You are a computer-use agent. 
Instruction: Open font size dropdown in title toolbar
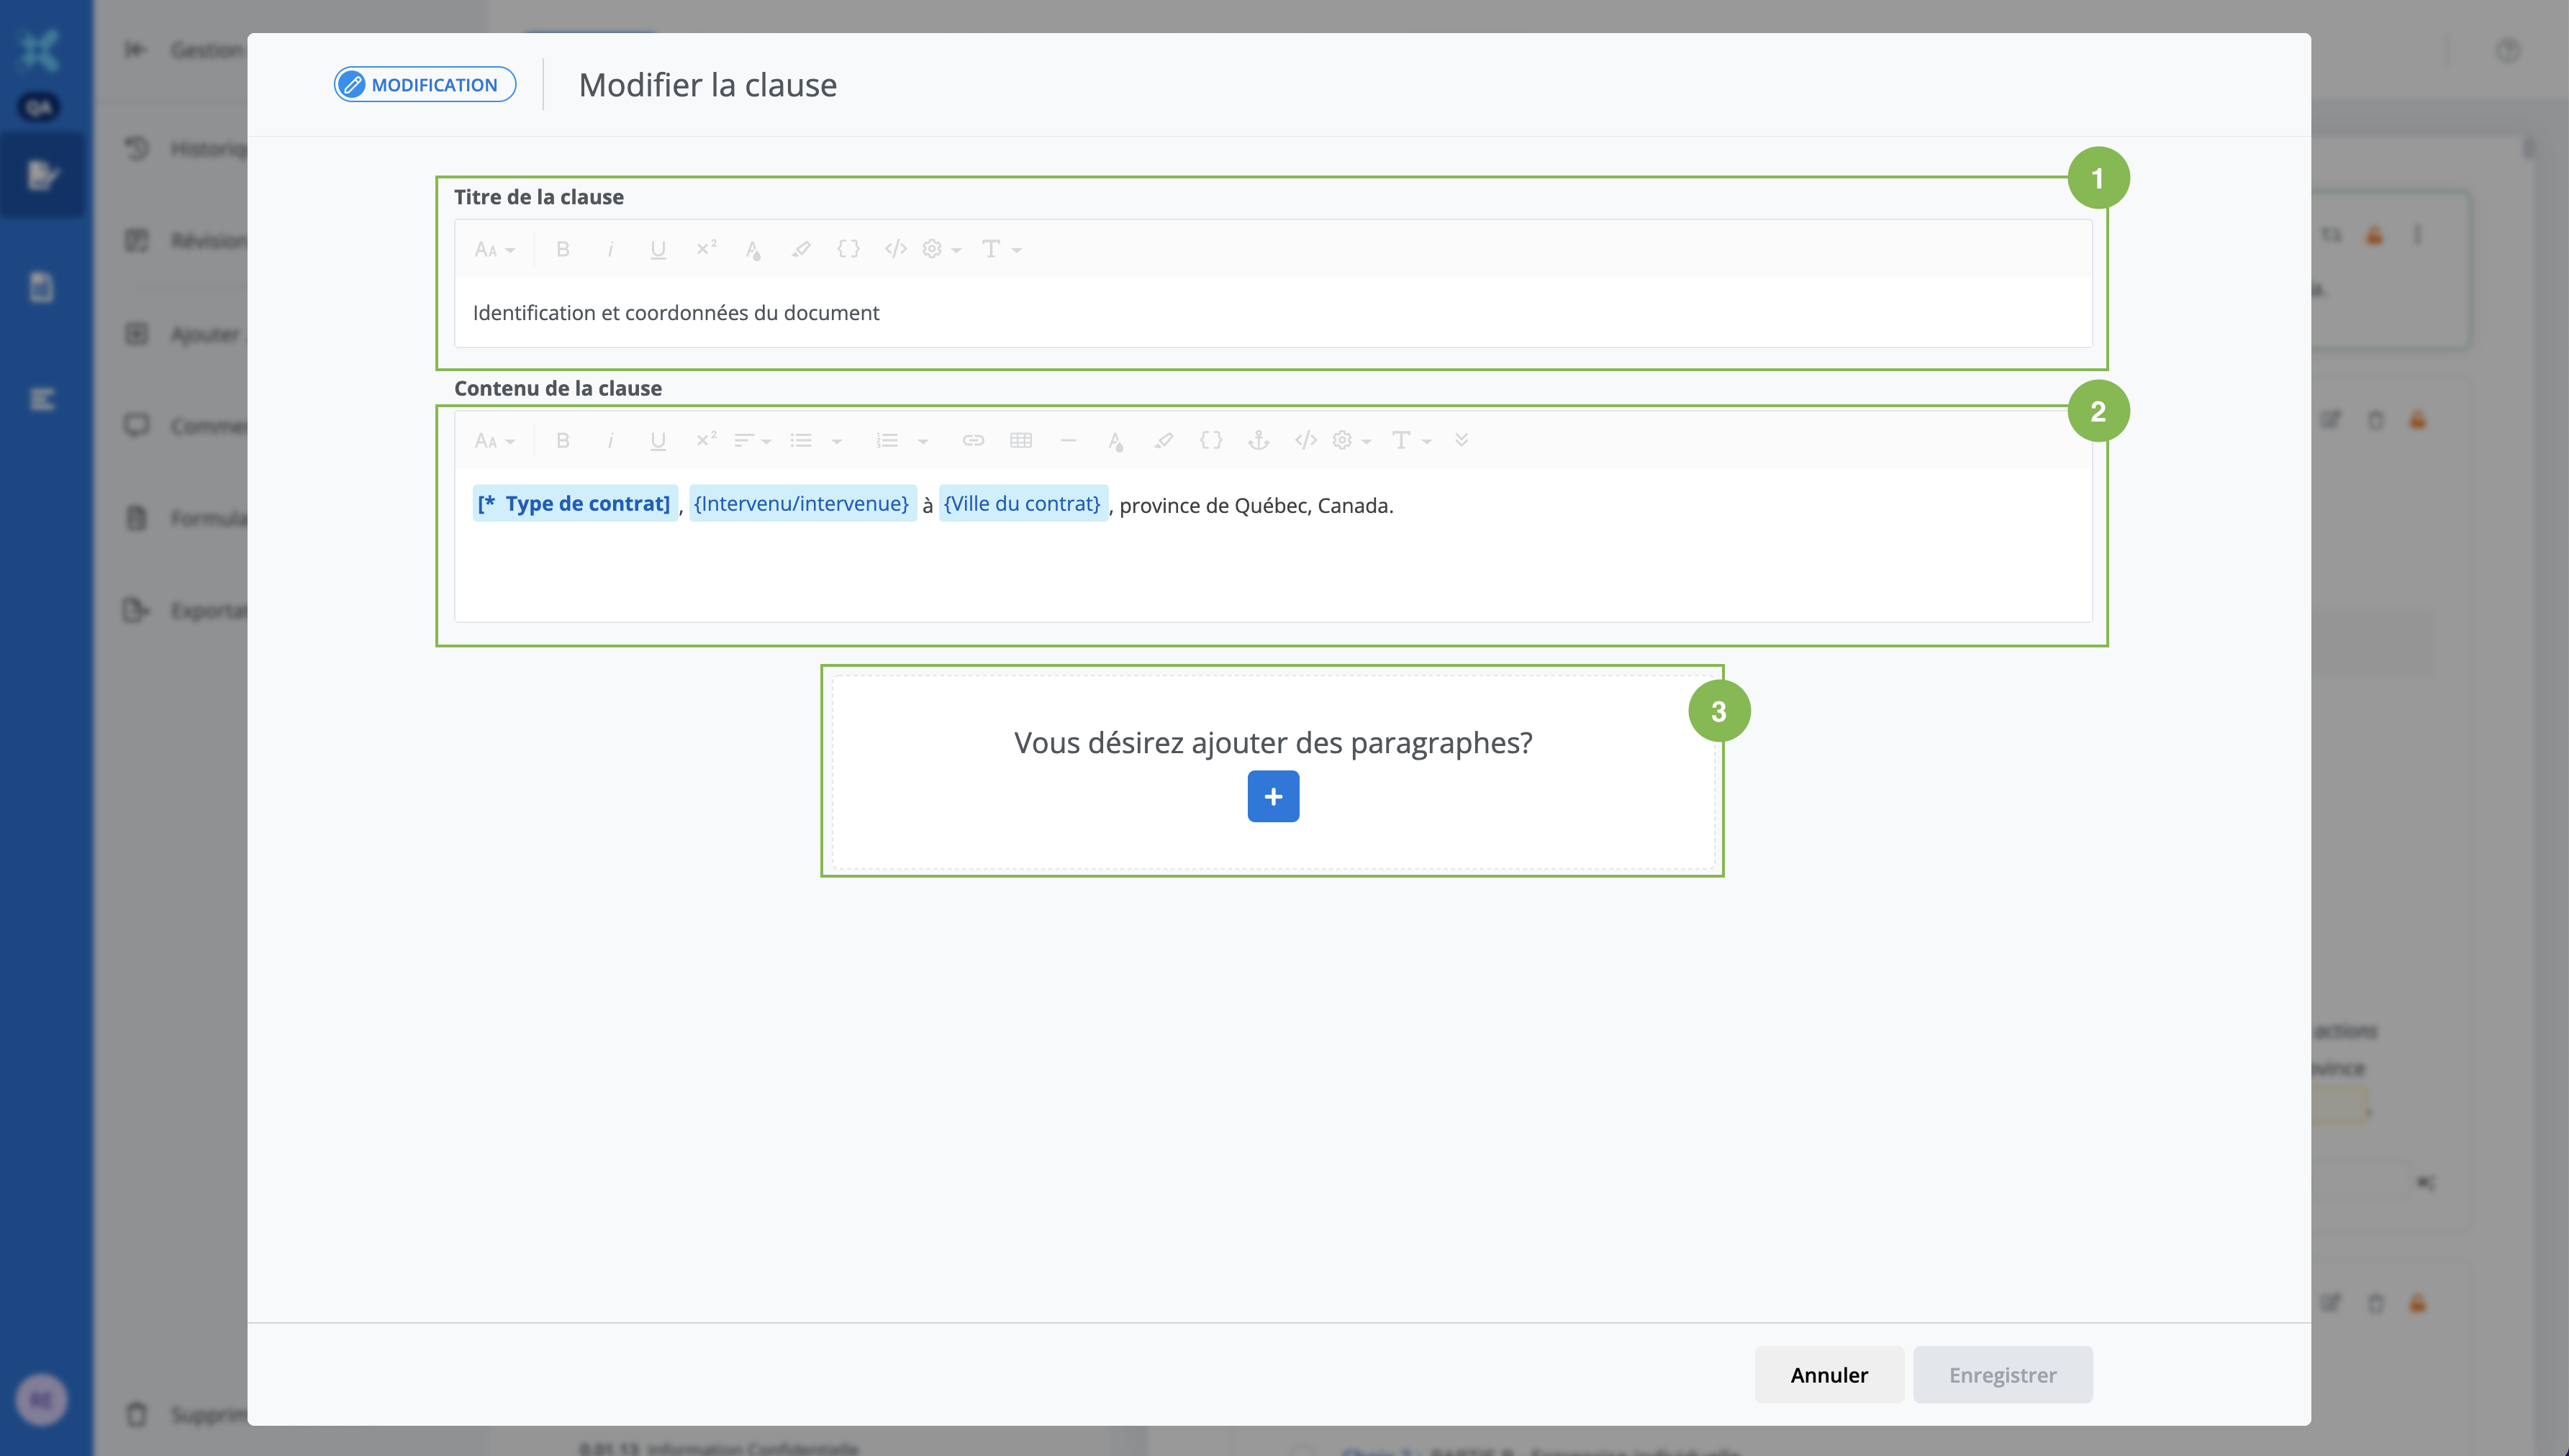pos(494,249)
